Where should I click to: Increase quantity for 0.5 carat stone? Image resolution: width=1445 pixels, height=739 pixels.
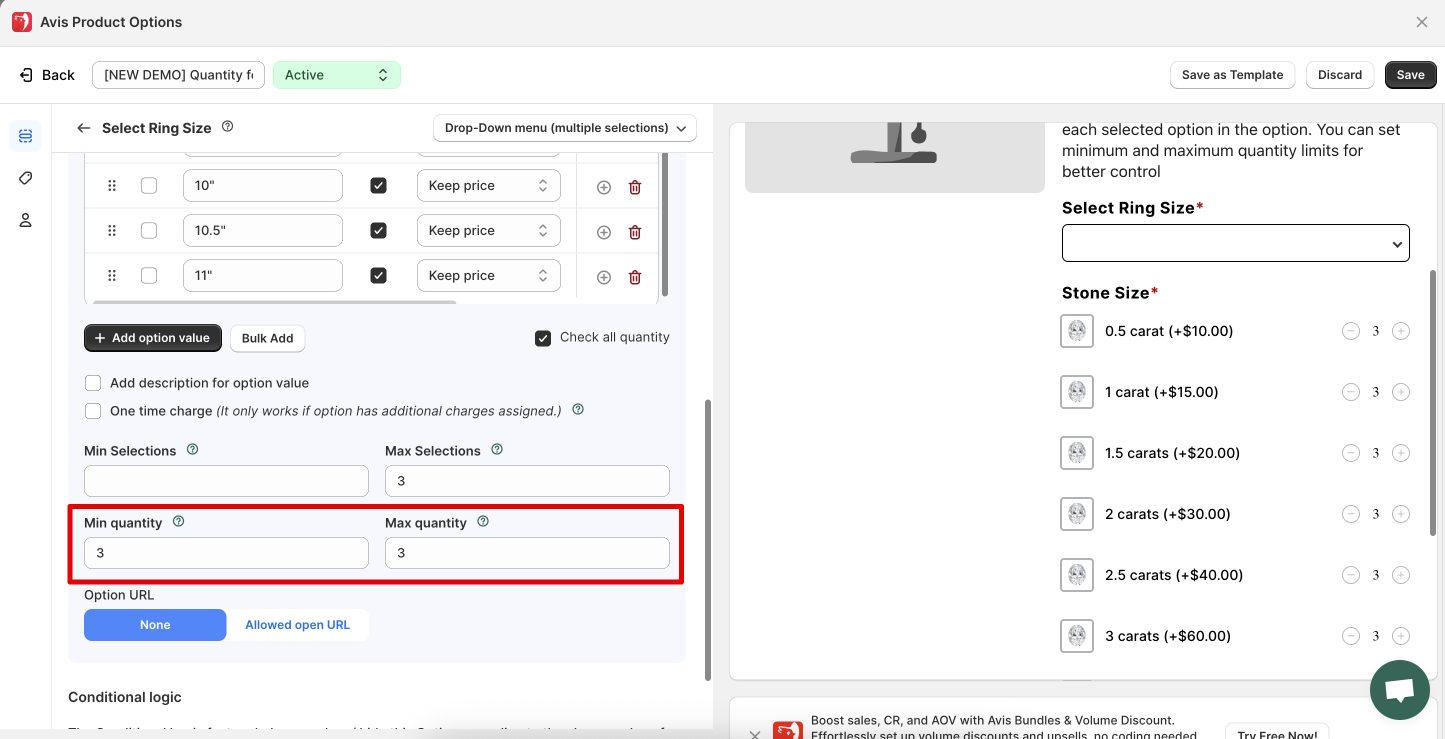(1401, 331)
